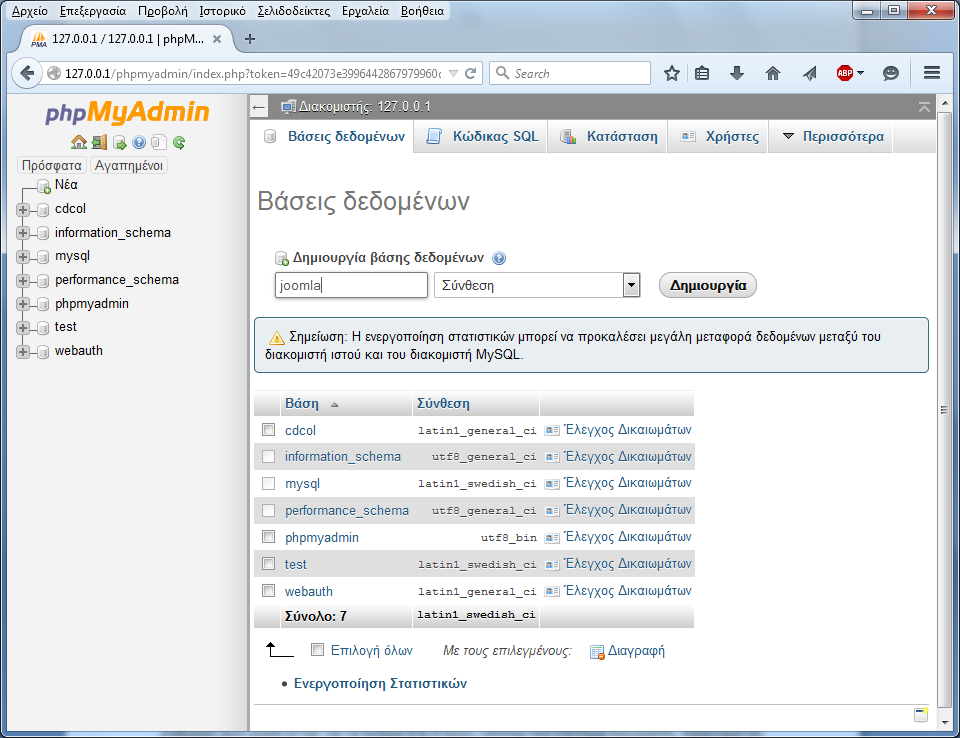Image resolution: width=960 pixels, height=738 pixels.
Task: Check the cdcol database checkbox
Action: click(x=268, y=429)
